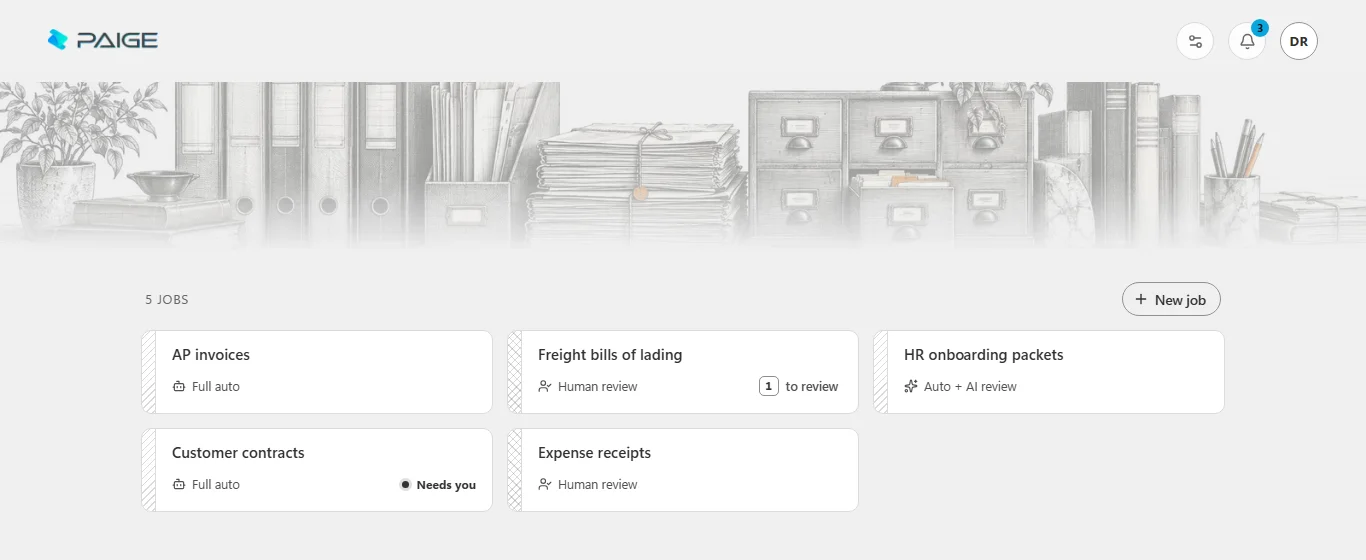Click the 1 to review badge

(799, 386)
